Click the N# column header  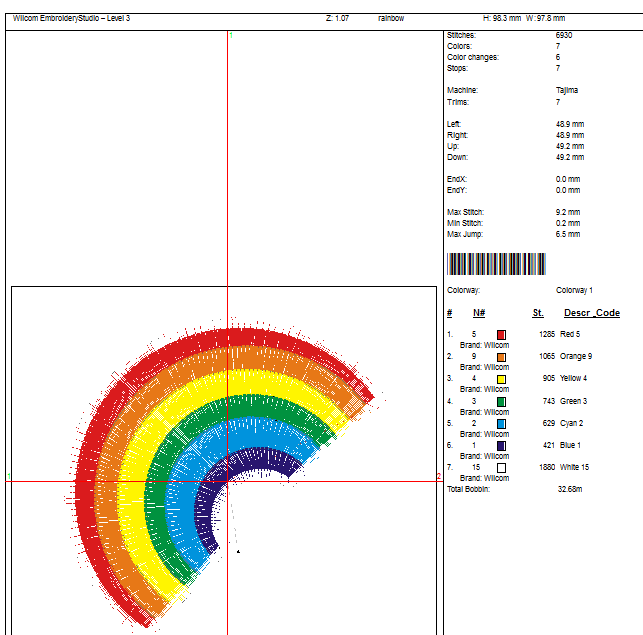click(479, 313)
